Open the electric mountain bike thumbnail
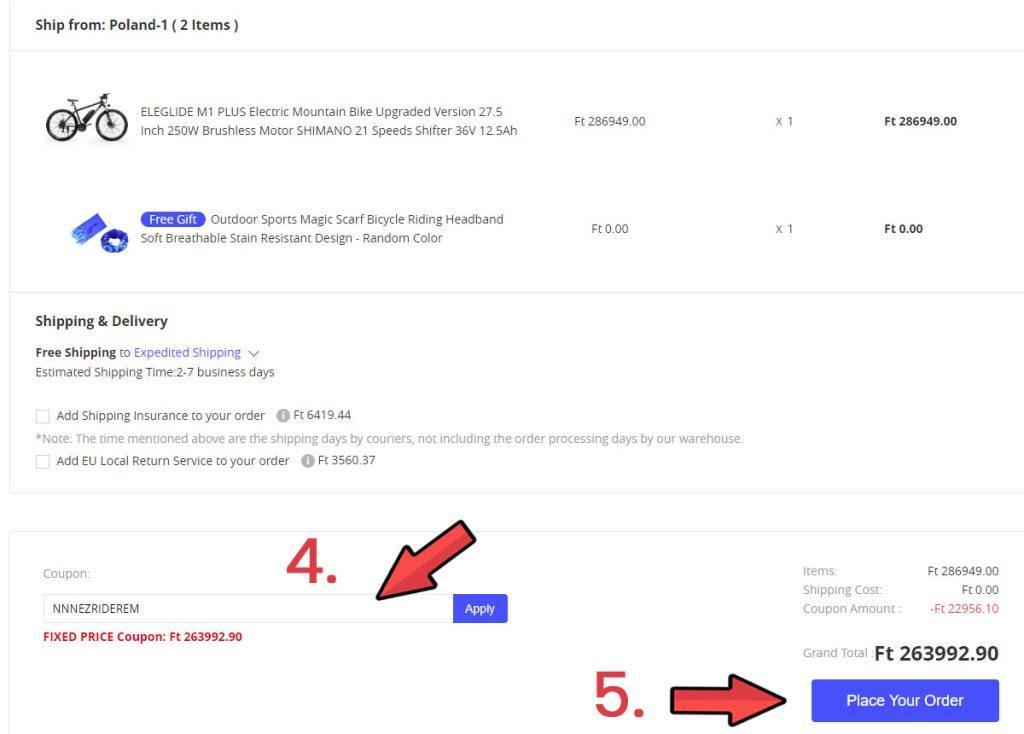Image resolution: width=1024 pixels, height=734 pixels. pos(87,118)
